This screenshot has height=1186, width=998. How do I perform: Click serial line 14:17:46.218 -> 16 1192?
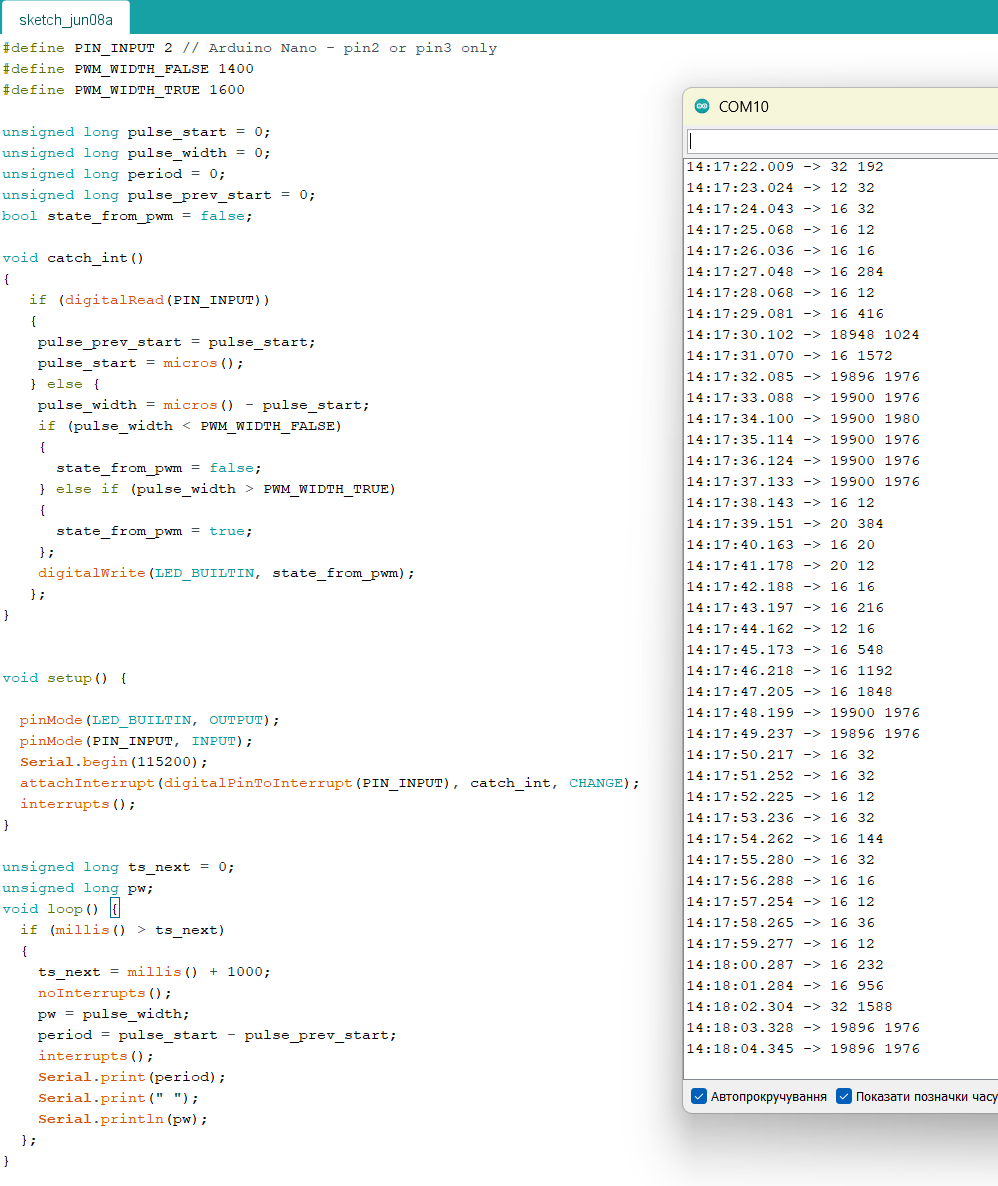coord(789,670)
